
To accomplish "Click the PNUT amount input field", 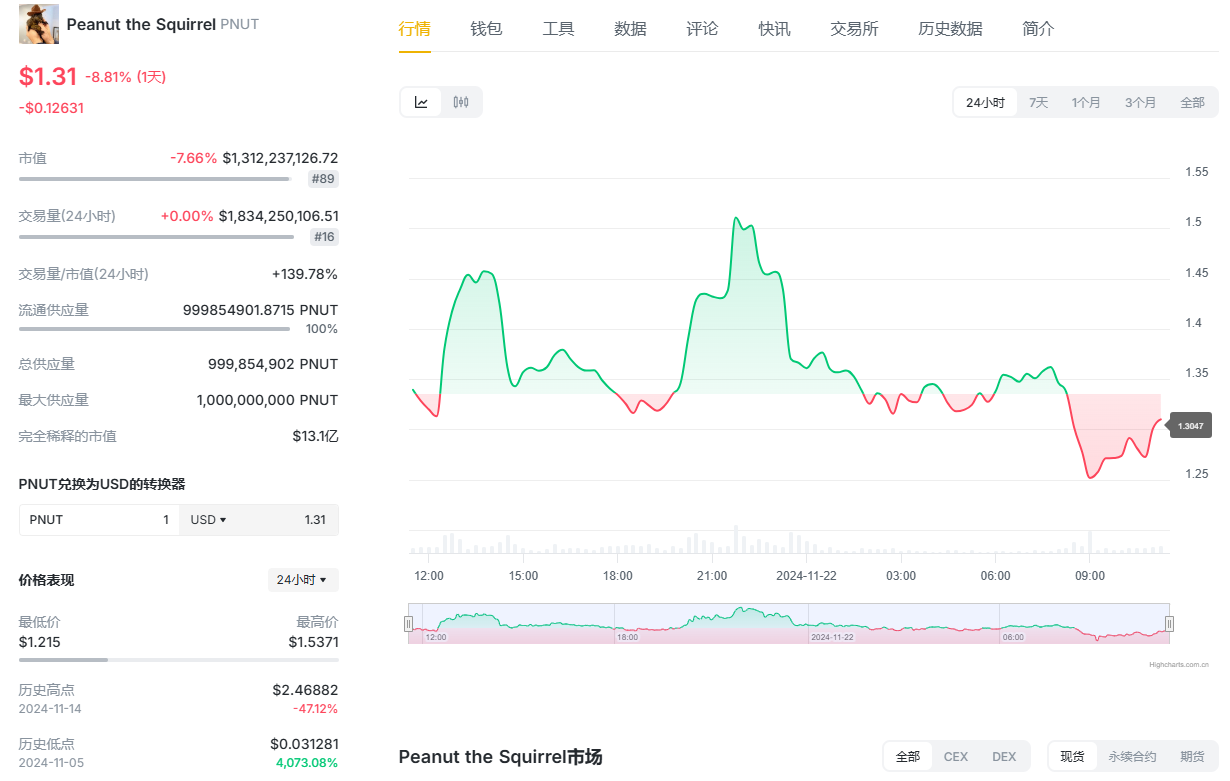I will (x=99, y=520).
